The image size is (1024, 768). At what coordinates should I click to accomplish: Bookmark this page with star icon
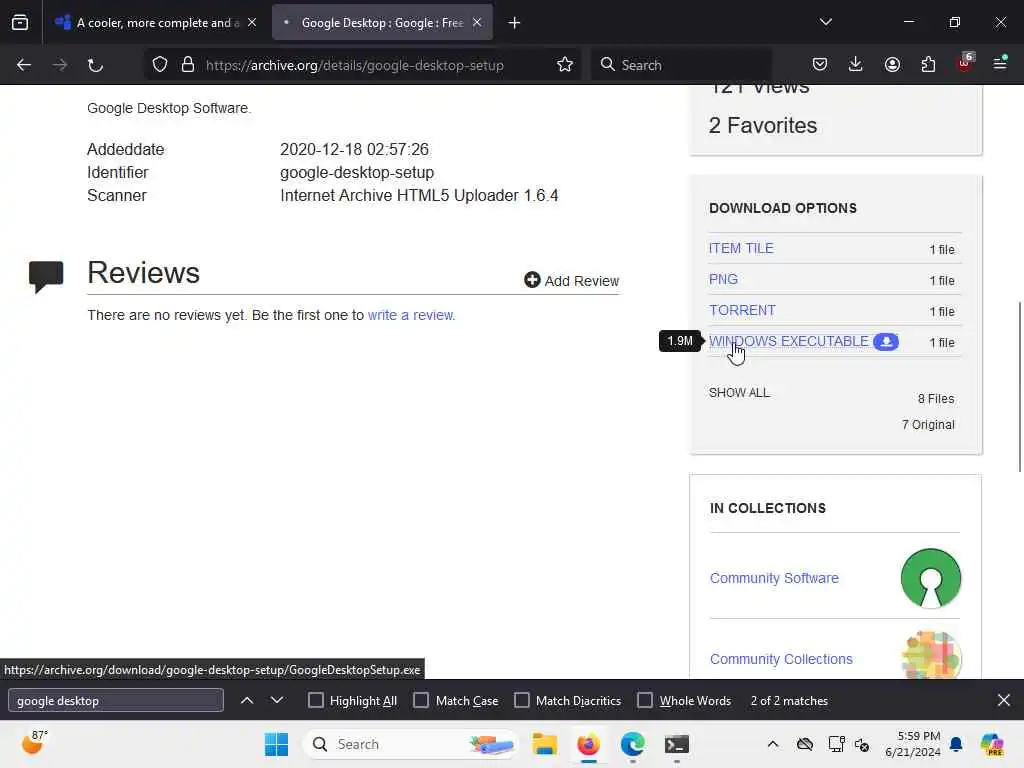[x=565, y=65]
